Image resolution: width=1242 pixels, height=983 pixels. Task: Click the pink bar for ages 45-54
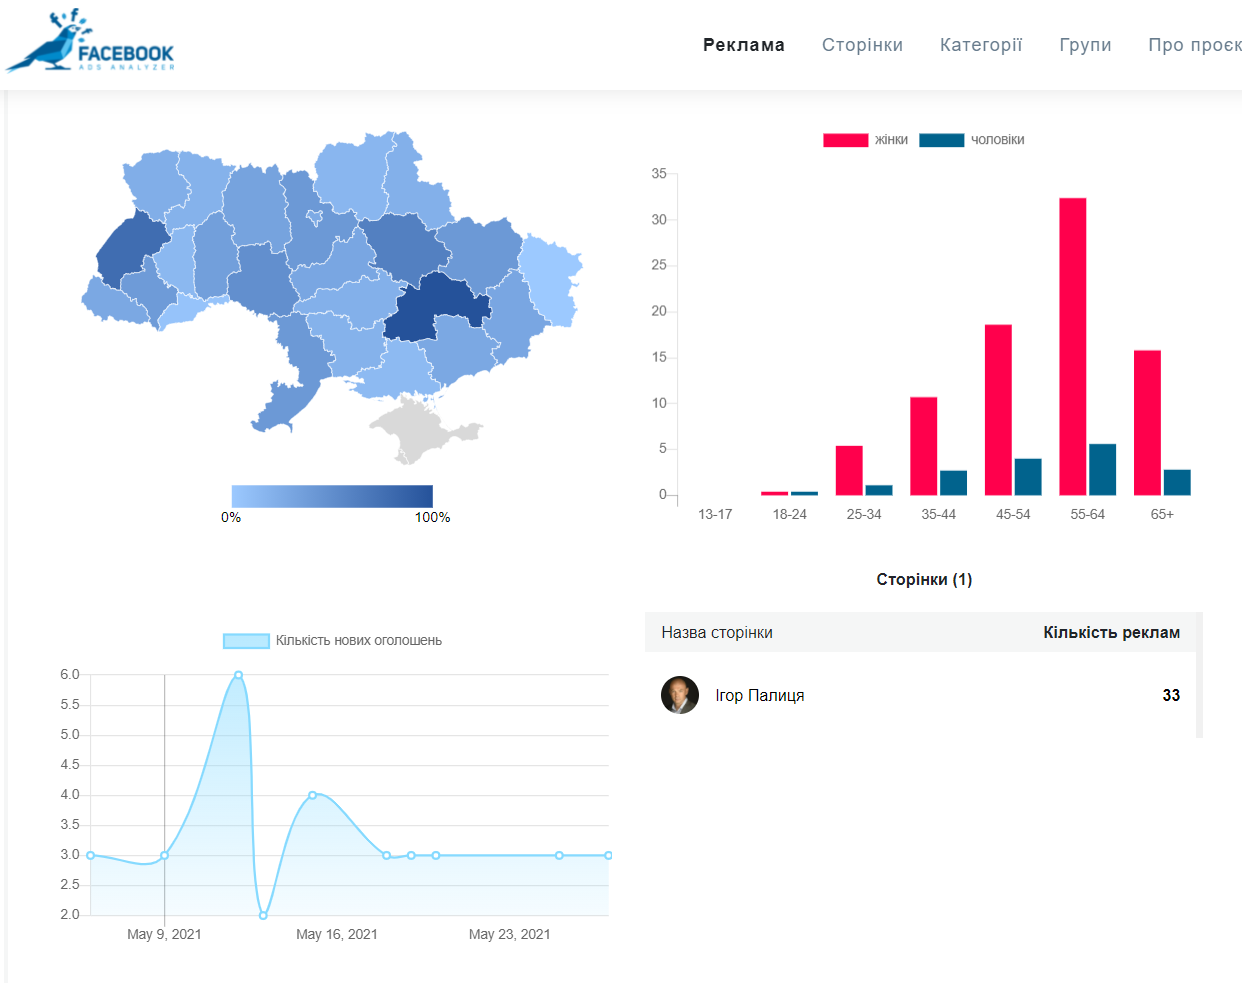click(998, 410)
